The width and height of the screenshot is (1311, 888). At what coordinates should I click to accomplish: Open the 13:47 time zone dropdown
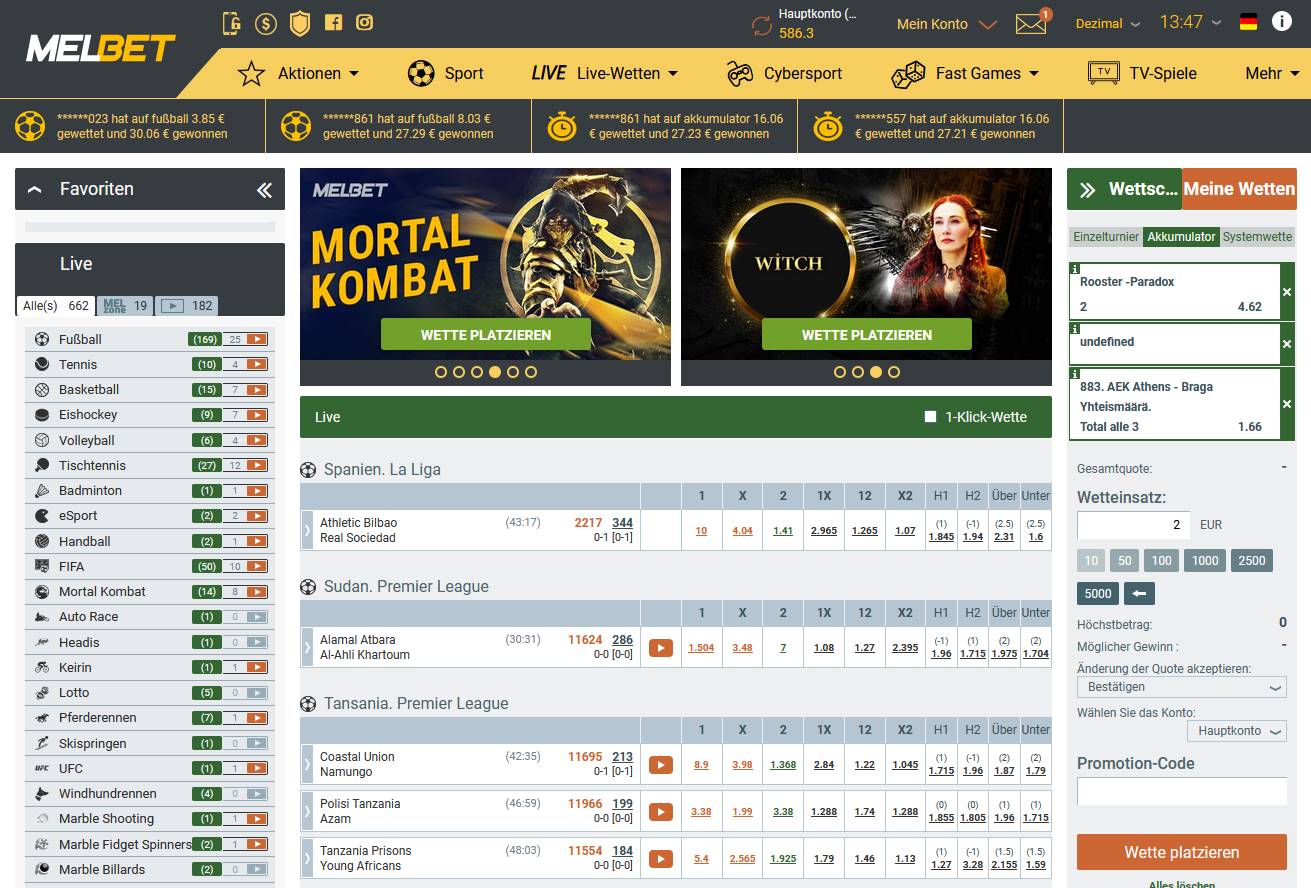point(1190,22)
